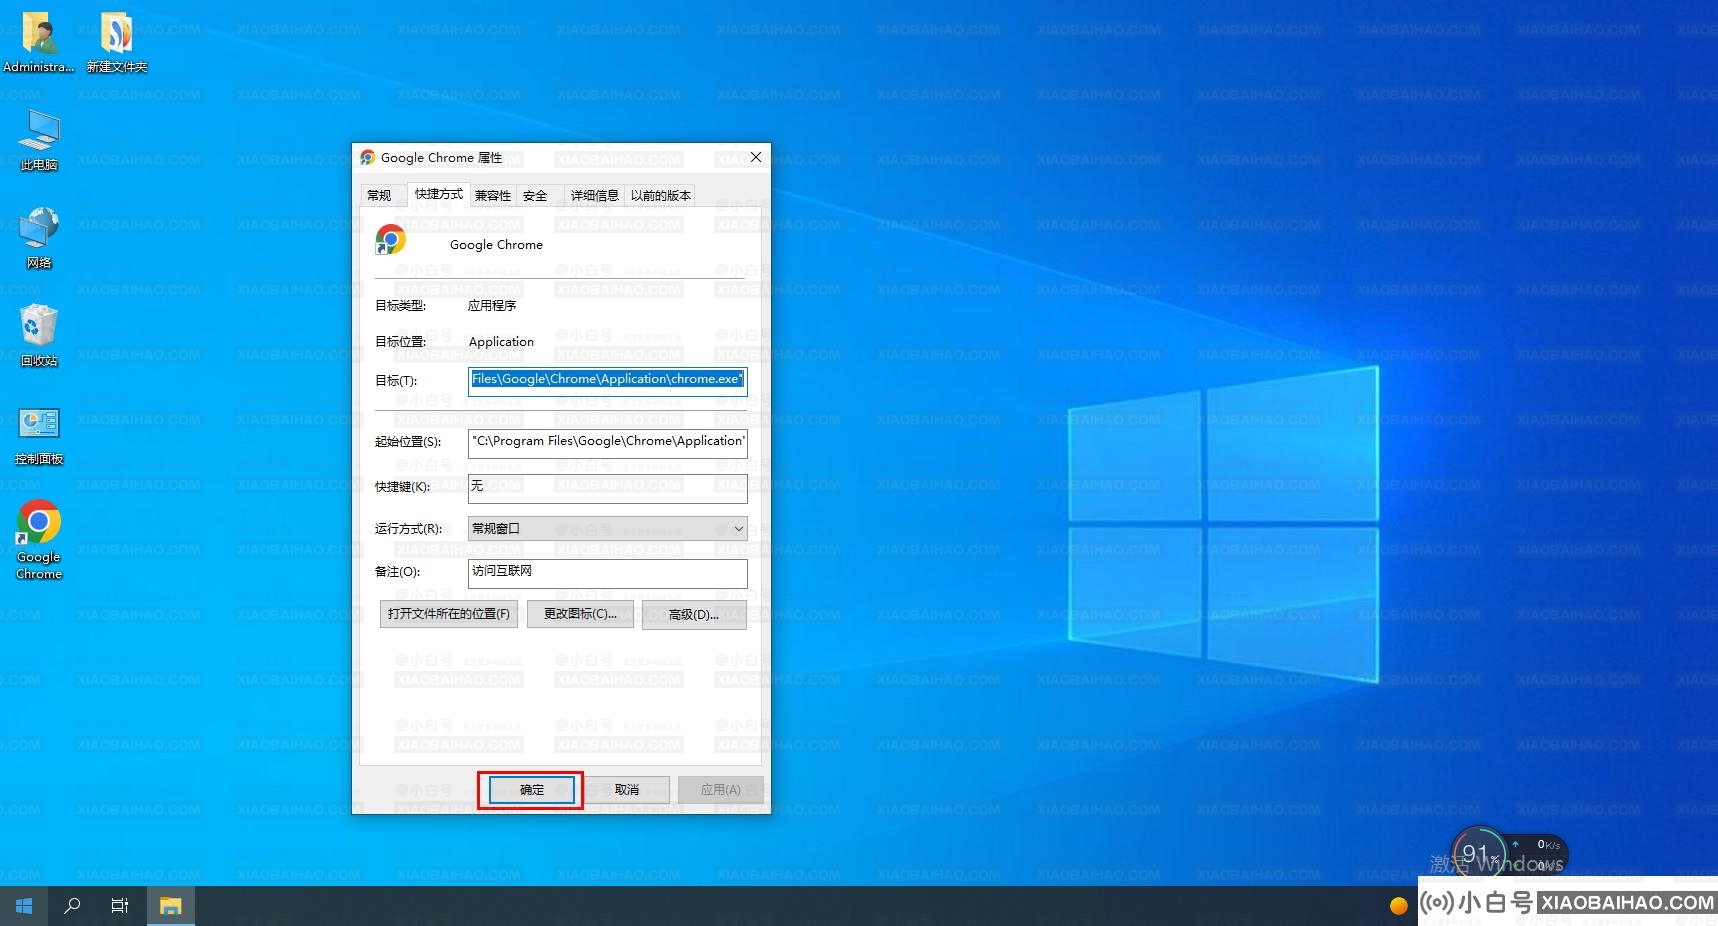1718x926 pixels.
Task: Open the 新建文件夹 desktop folder
Action: [117, 42]
